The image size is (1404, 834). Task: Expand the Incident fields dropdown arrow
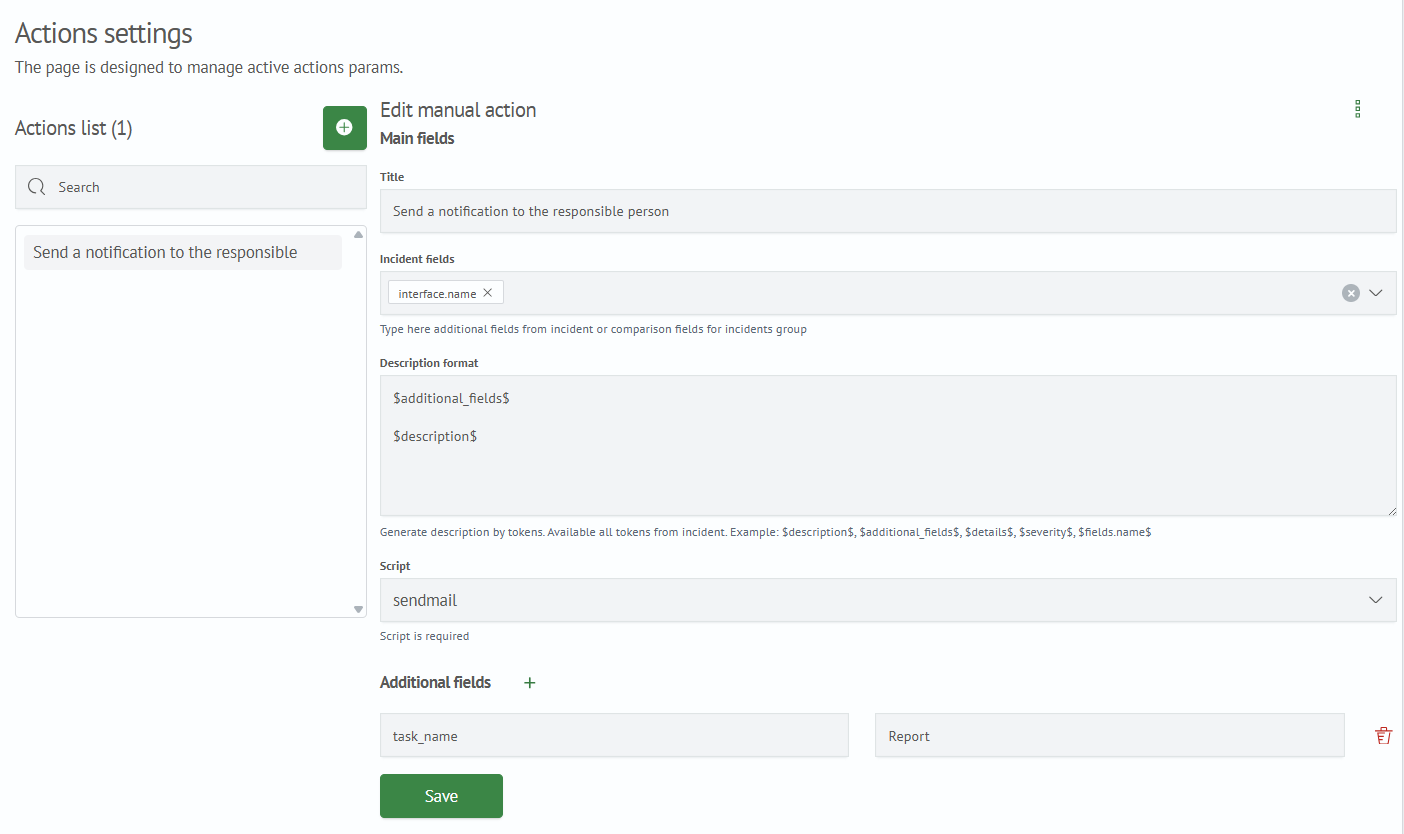[x=1376, y=293]
